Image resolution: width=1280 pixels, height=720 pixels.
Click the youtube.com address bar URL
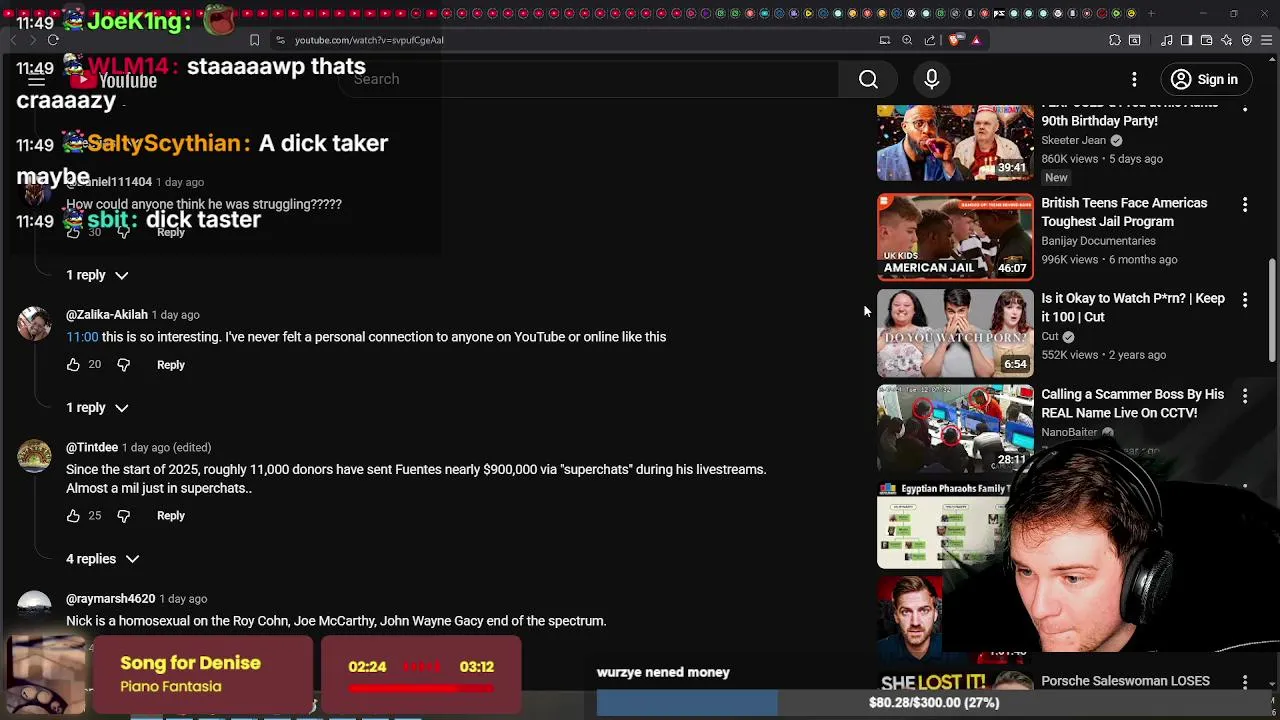click(x=369, y=40)
